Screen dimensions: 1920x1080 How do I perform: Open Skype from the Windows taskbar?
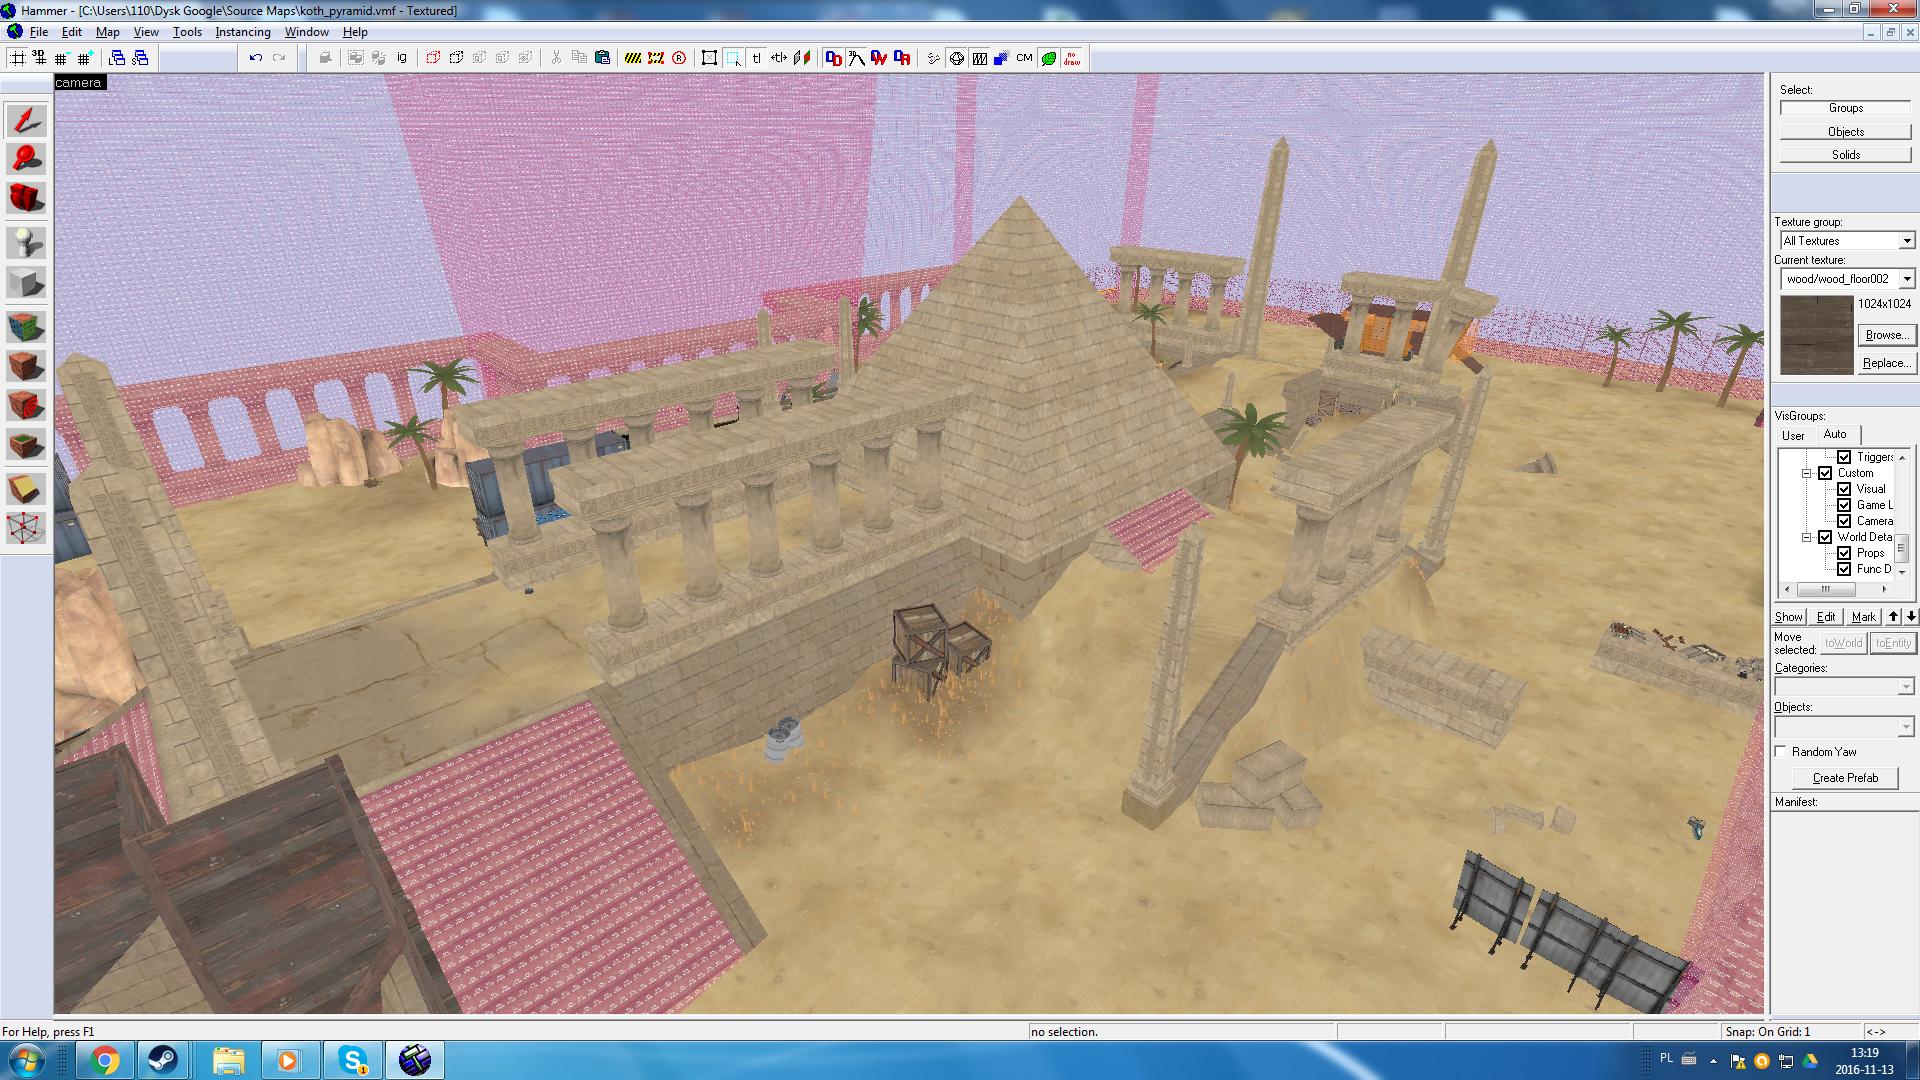point(352,1060)
